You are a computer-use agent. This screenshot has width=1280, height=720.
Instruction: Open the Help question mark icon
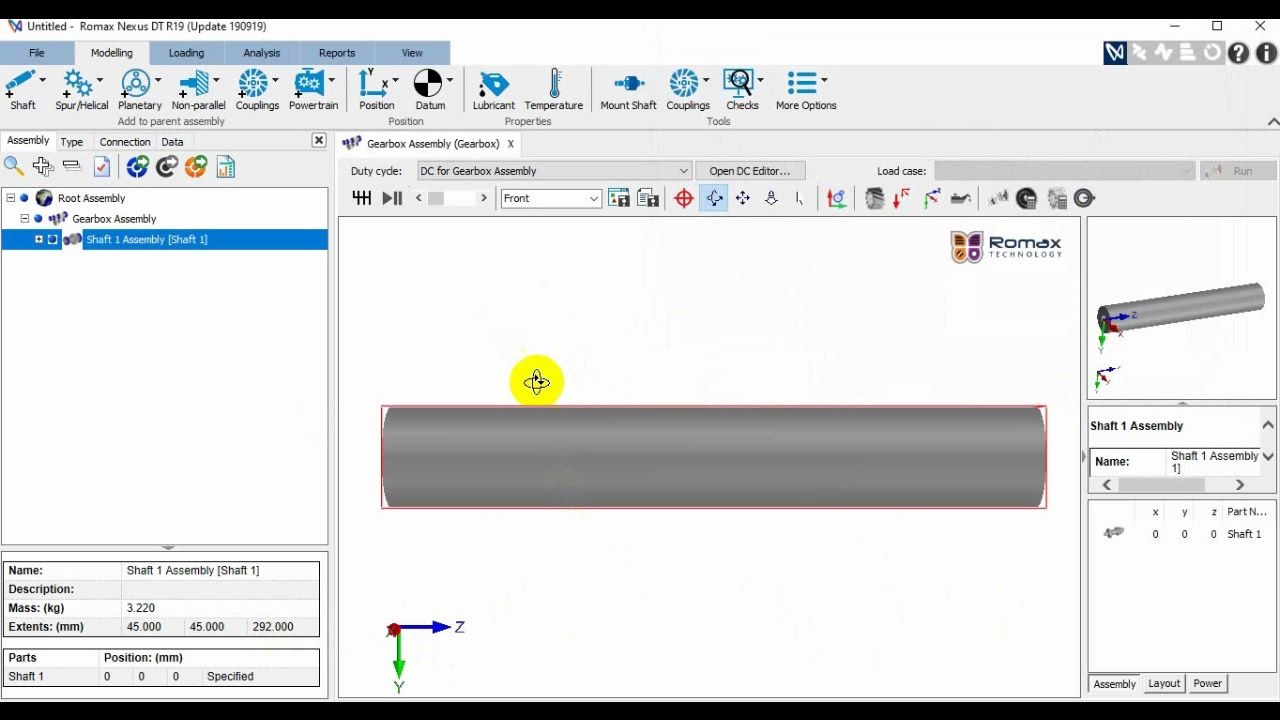point(1239,53)
